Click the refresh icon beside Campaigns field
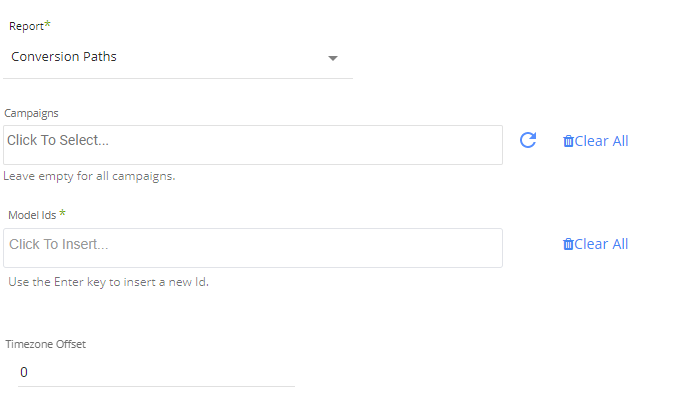This screenshot has width=681, height=407. pos(528,141)
